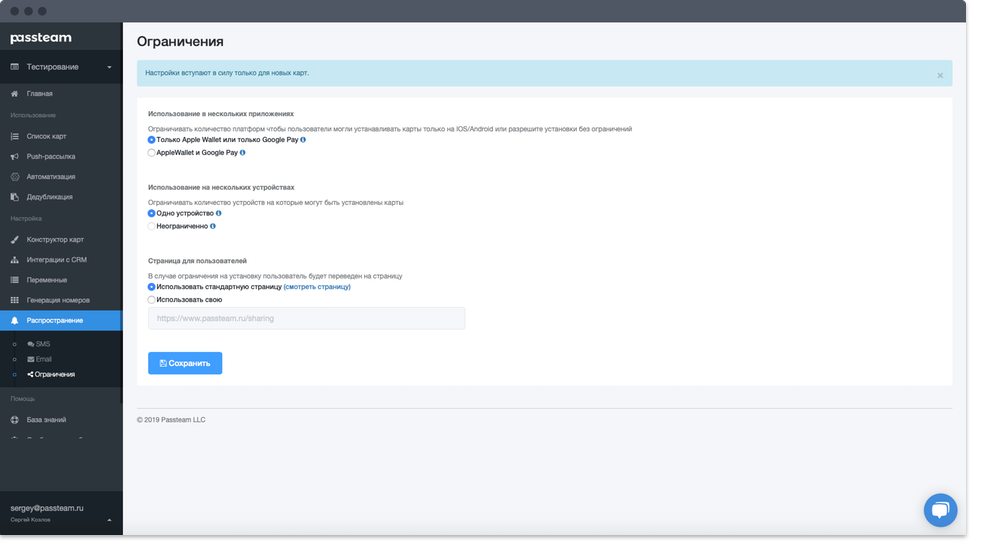Select Одно устройство radio option
The image size is (993, 544).
pos(151,213)
